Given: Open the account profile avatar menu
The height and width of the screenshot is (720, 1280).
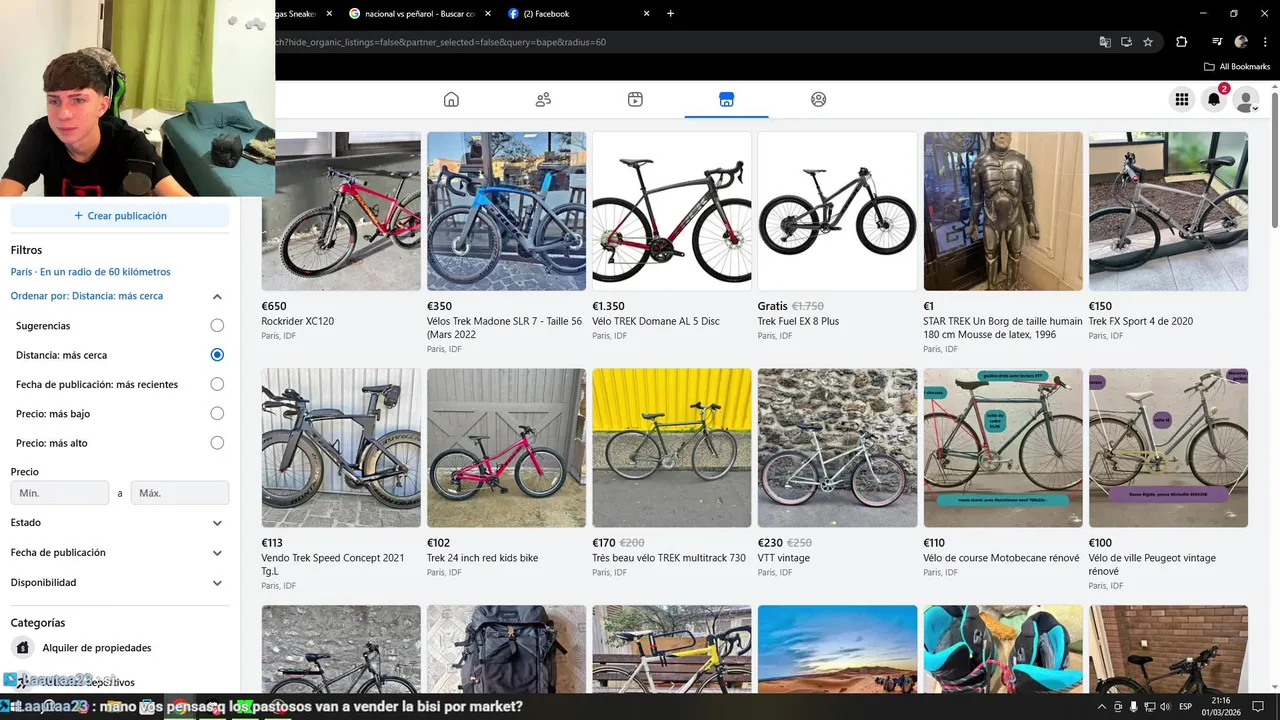Looking at the screenshot, I should pyautogui.click(x=1245, y=99).
